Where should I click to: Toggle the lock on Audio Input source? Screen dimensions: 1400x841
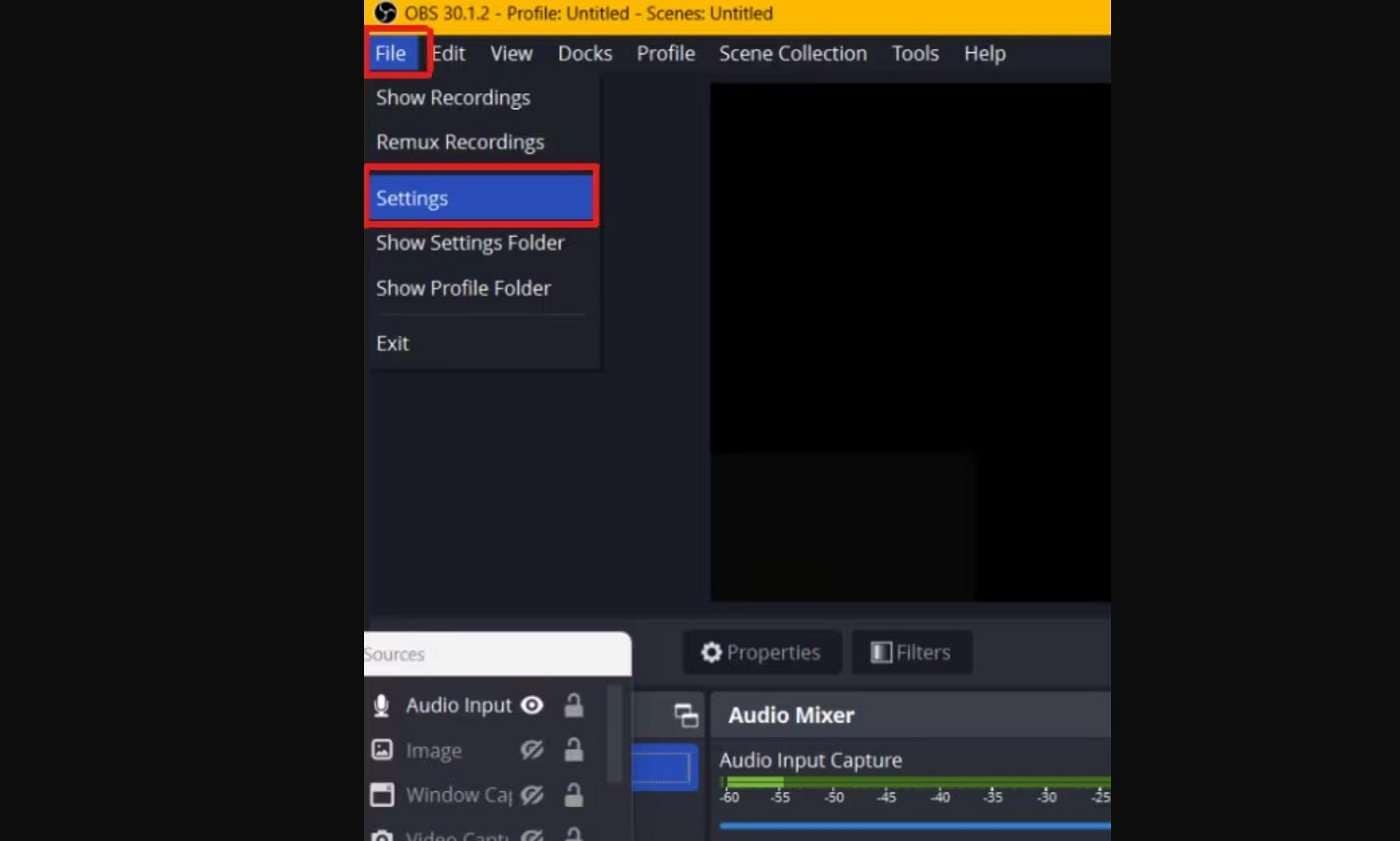(574, 705)
